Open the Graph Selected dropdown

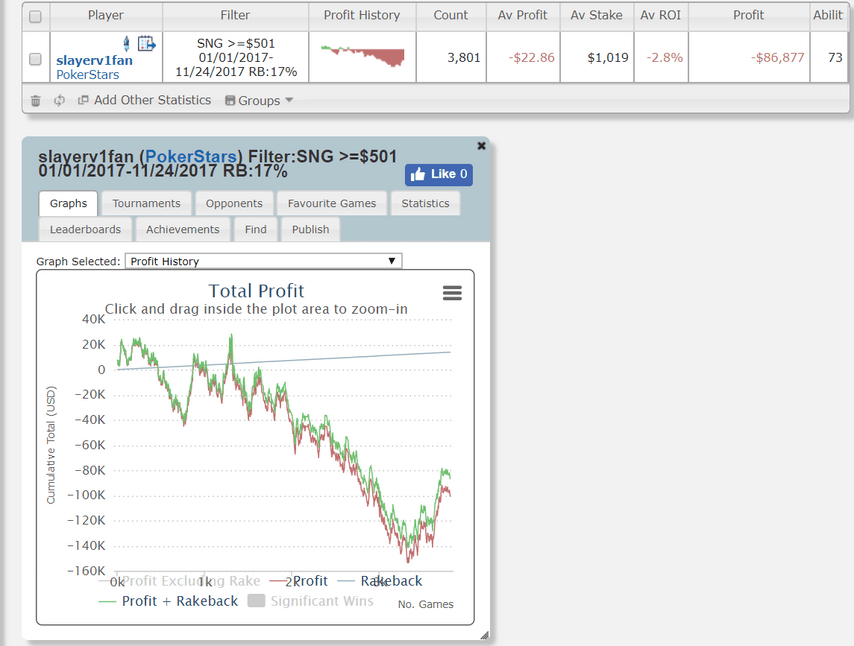pos(264,261)
